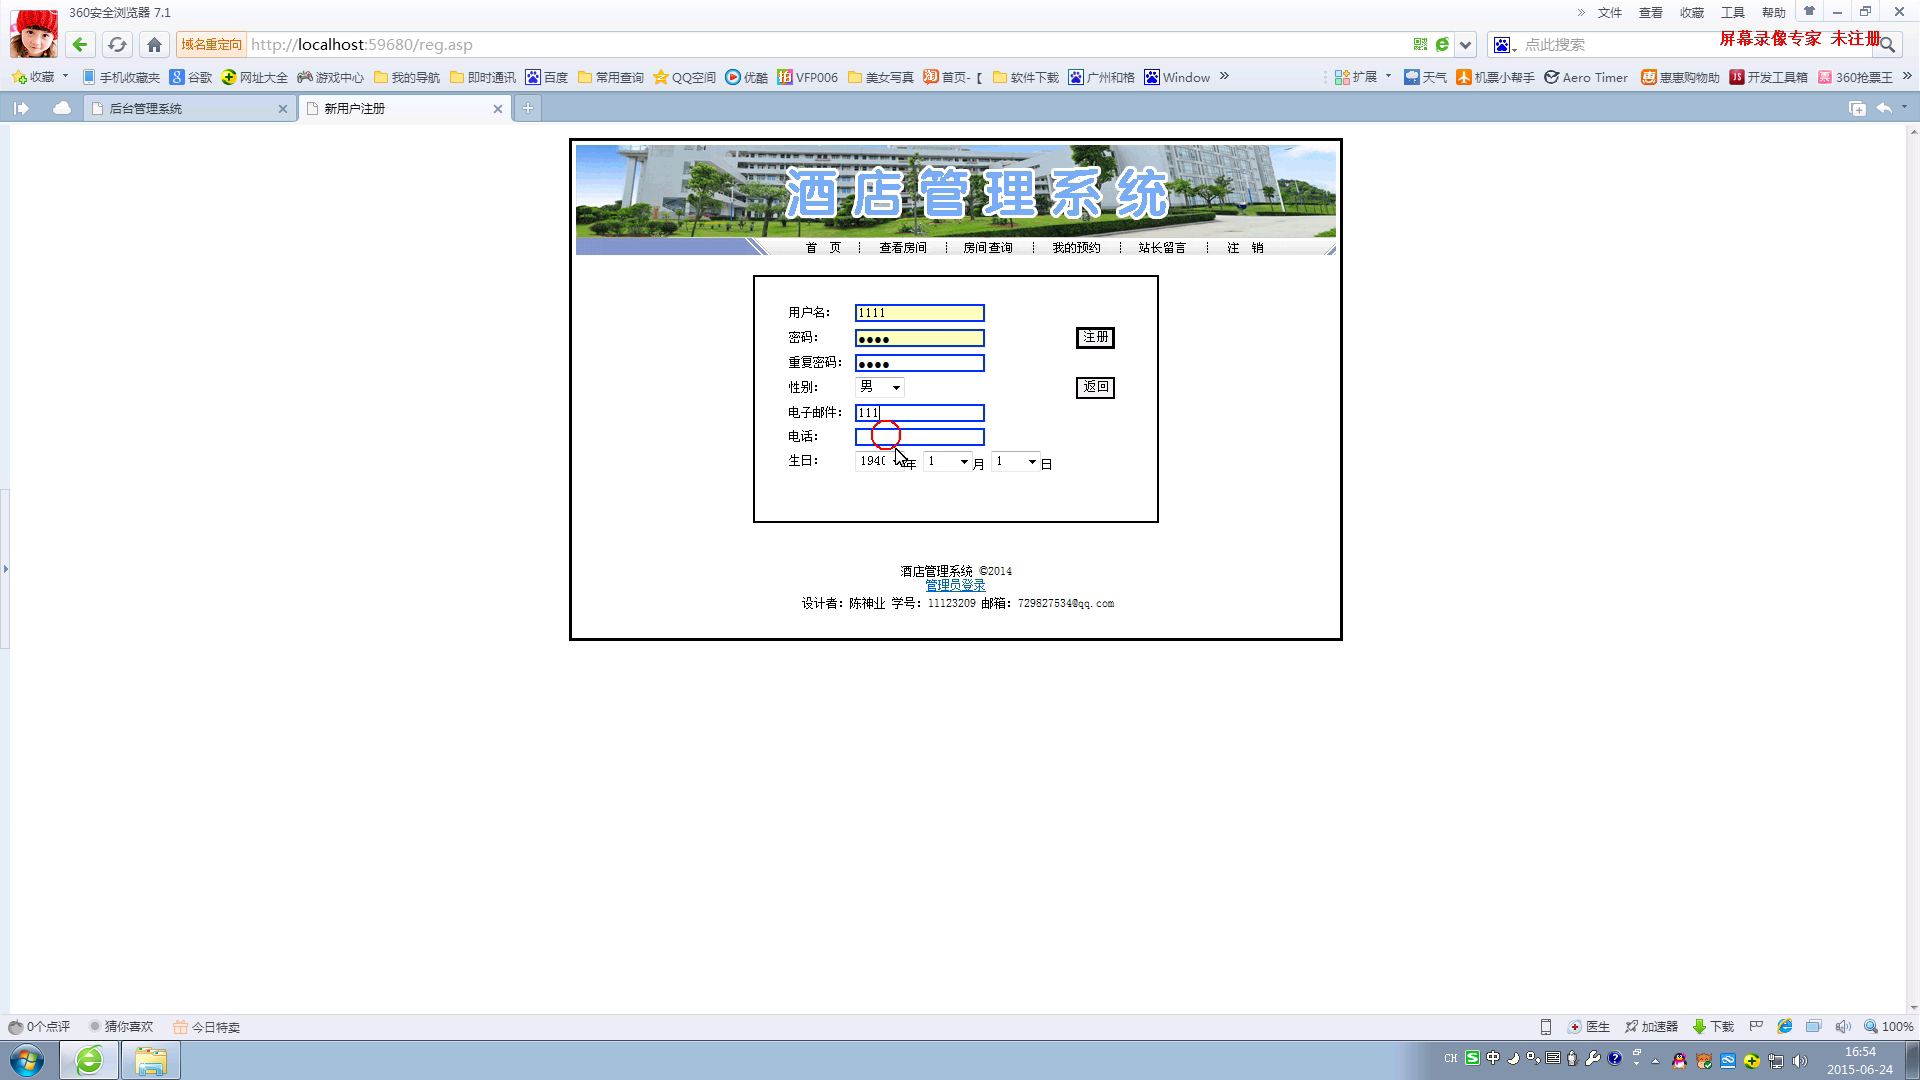The image size is (1920, 1080).
Task: Expand the 性别 gender dropdown
Action: click(879, 387)
